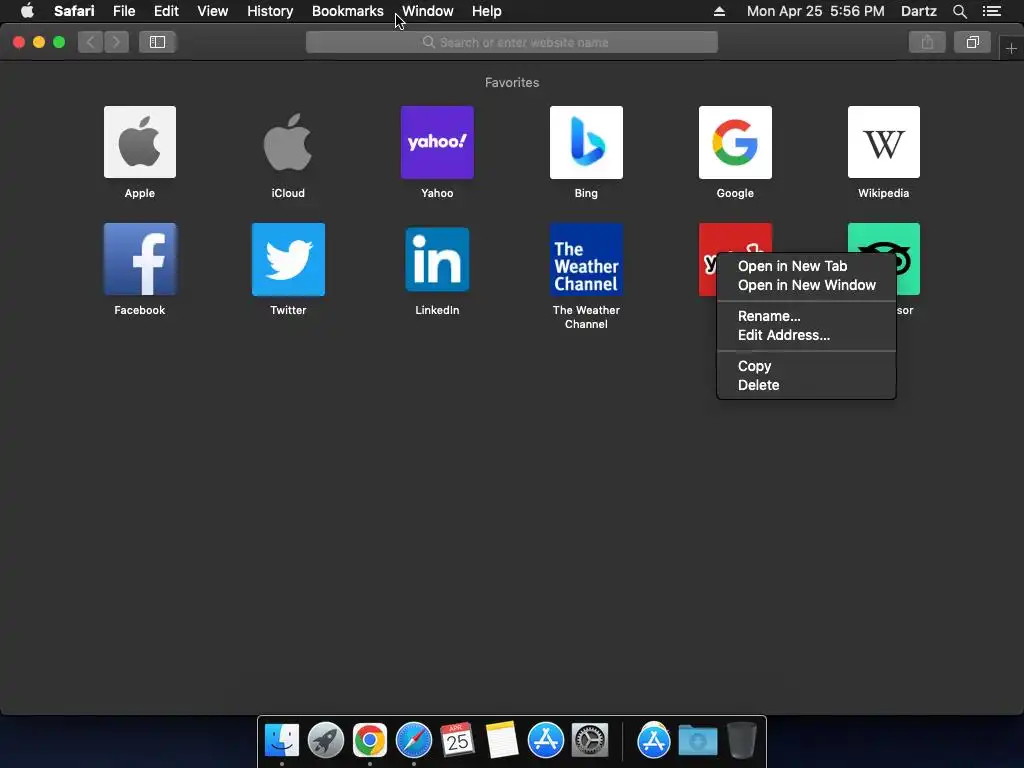Click the Dartz user name
Screen dimensions: 1024x768
click(x=918, y=11)
